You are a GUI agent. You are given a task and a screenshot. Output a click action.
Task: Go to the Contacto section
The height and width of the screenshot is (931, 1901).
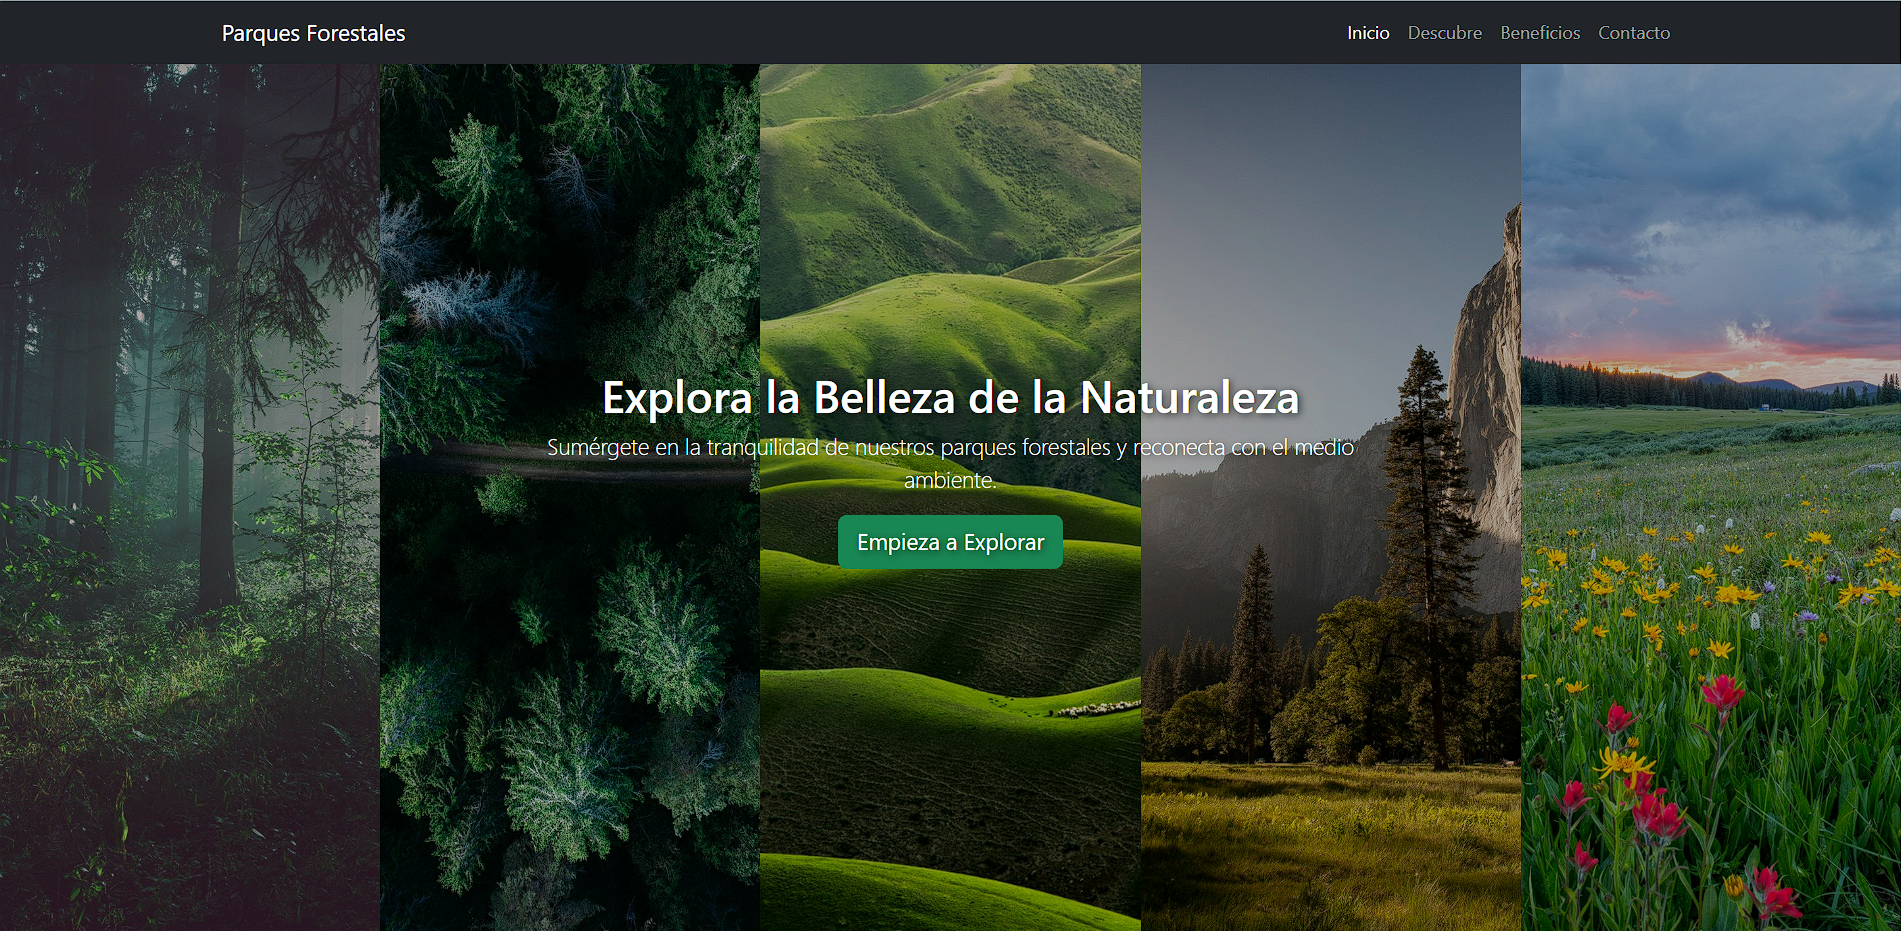pos(1634,32)
